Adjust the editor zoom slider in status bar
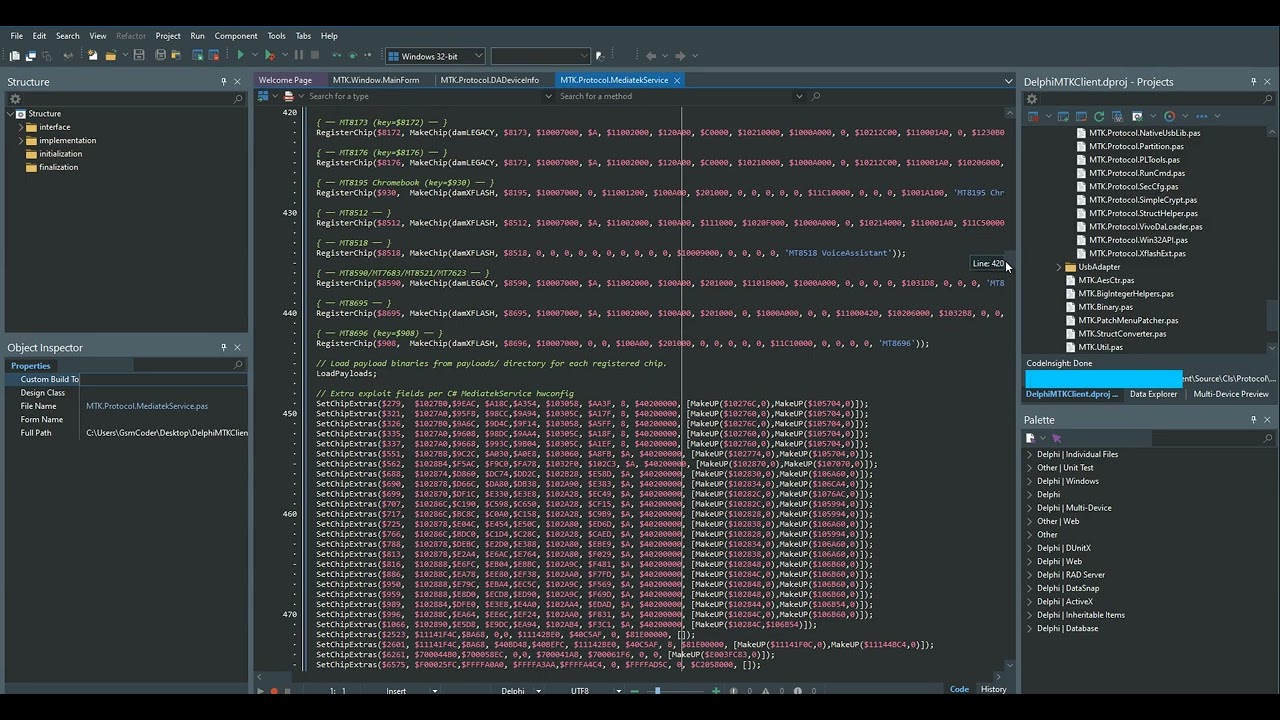This screenshot has width=1280, height=720. (x=657, y=690)
